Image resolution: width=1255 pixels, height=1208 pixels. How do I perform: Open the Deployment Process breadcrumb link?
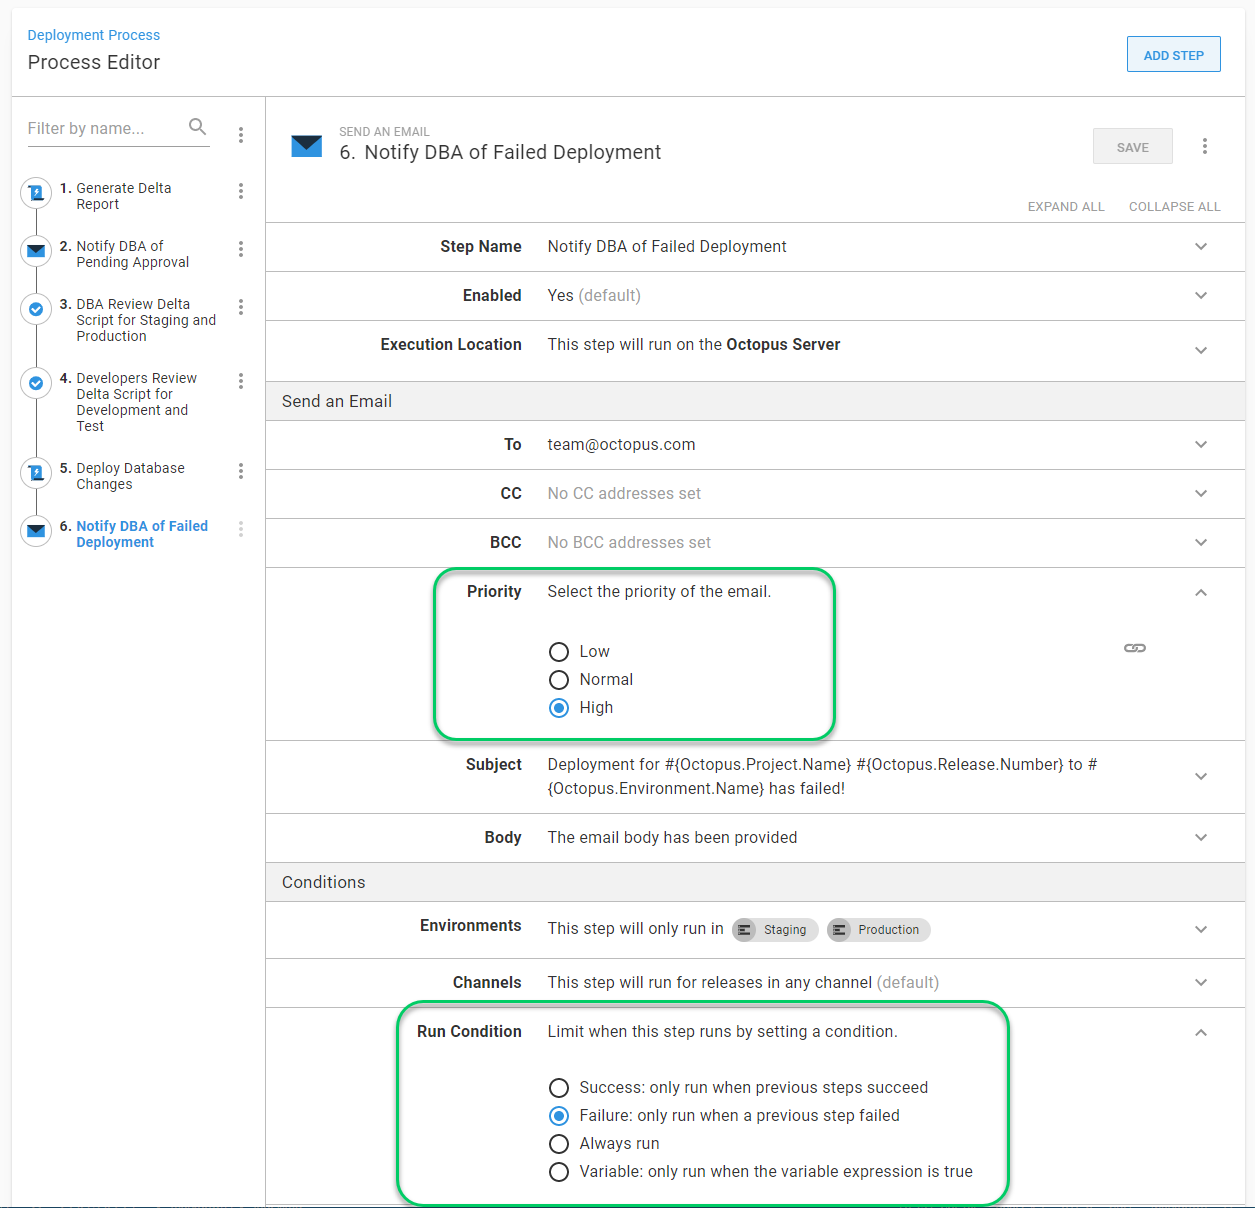94,35
